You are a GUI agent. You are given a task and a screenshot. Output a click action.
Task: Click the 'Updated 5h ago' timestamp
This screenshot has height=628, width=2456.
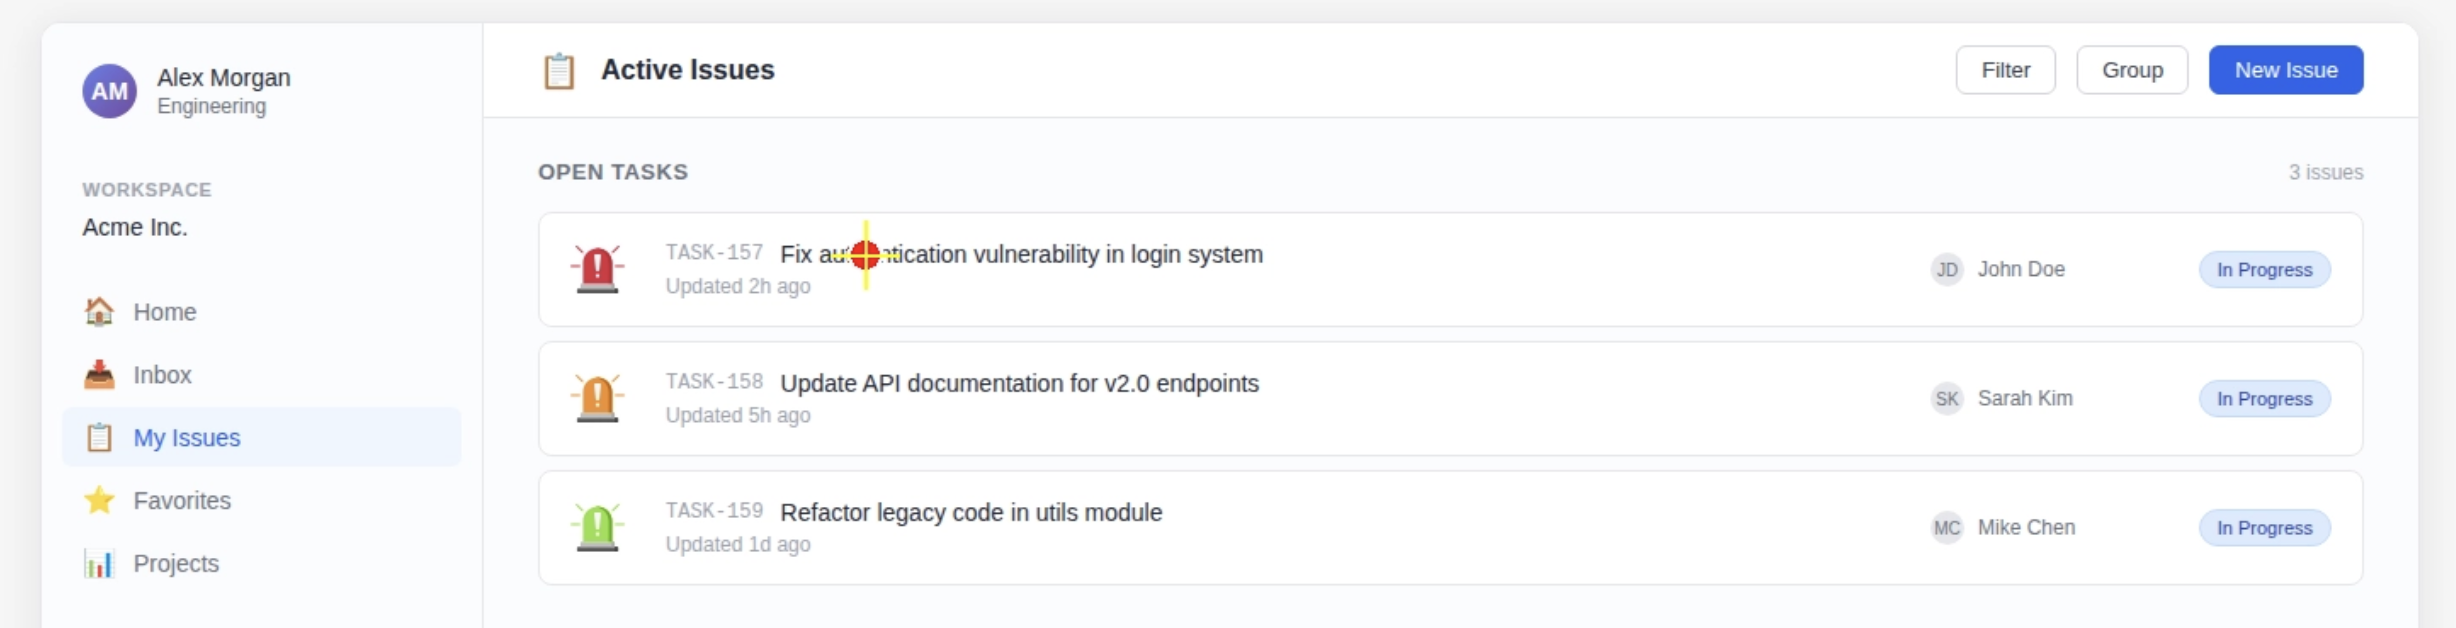738,415
